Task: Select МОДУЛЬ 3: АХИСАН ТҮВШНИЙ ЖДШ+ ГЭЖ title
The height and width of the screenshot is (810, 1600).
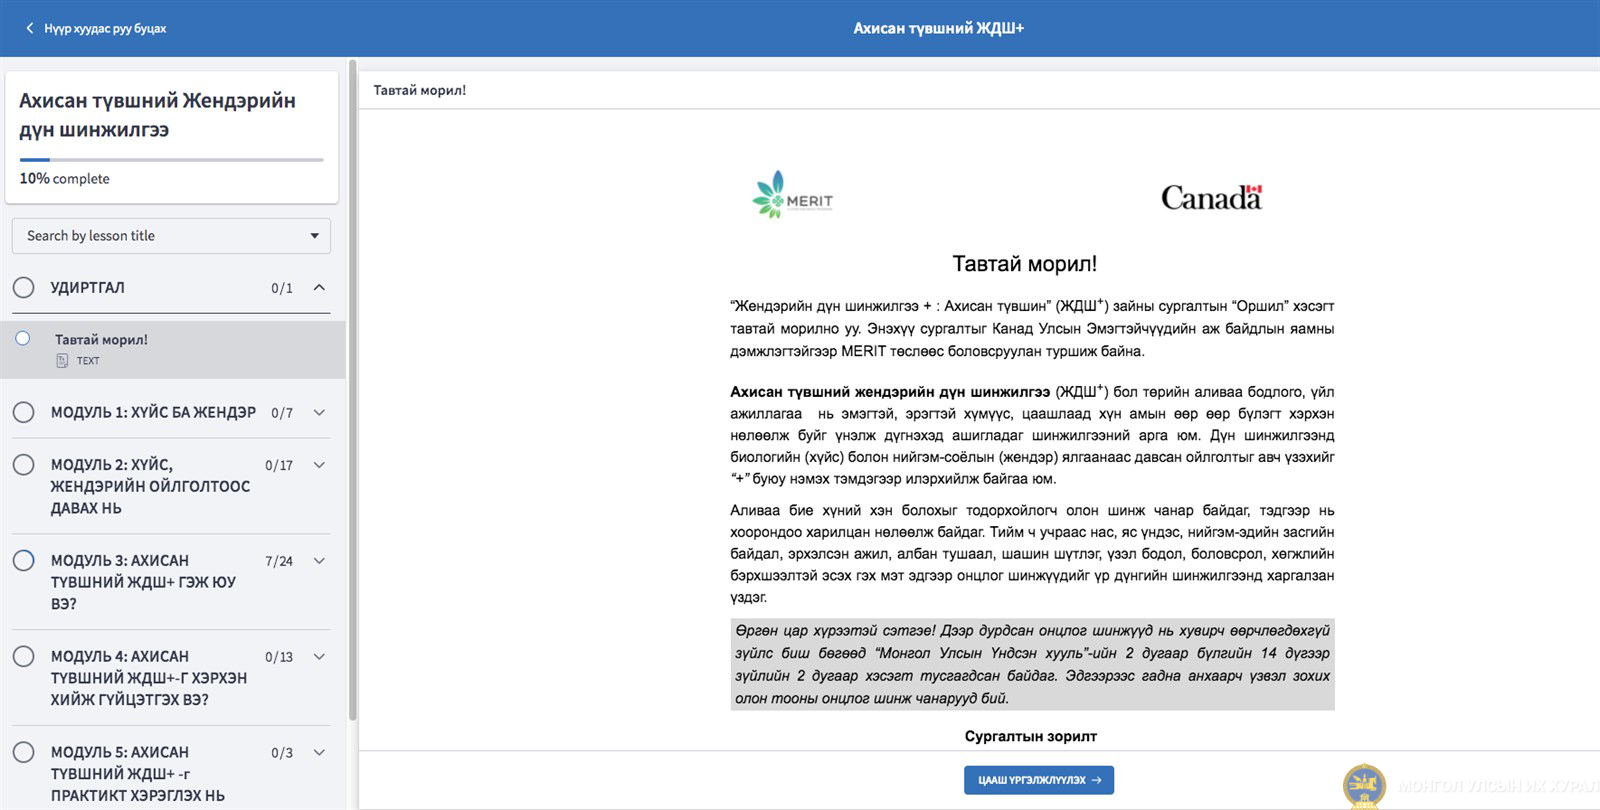Action: click(143, 582)
